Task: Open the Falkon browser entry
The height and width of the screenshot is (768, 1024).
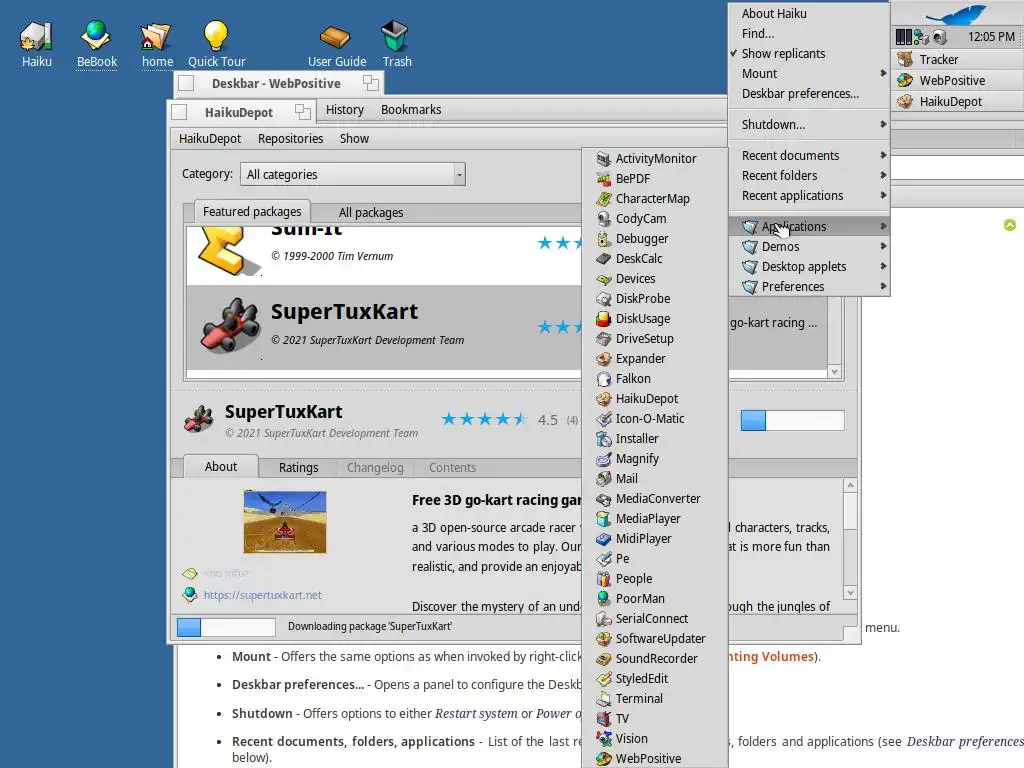Action: (654, 379)
